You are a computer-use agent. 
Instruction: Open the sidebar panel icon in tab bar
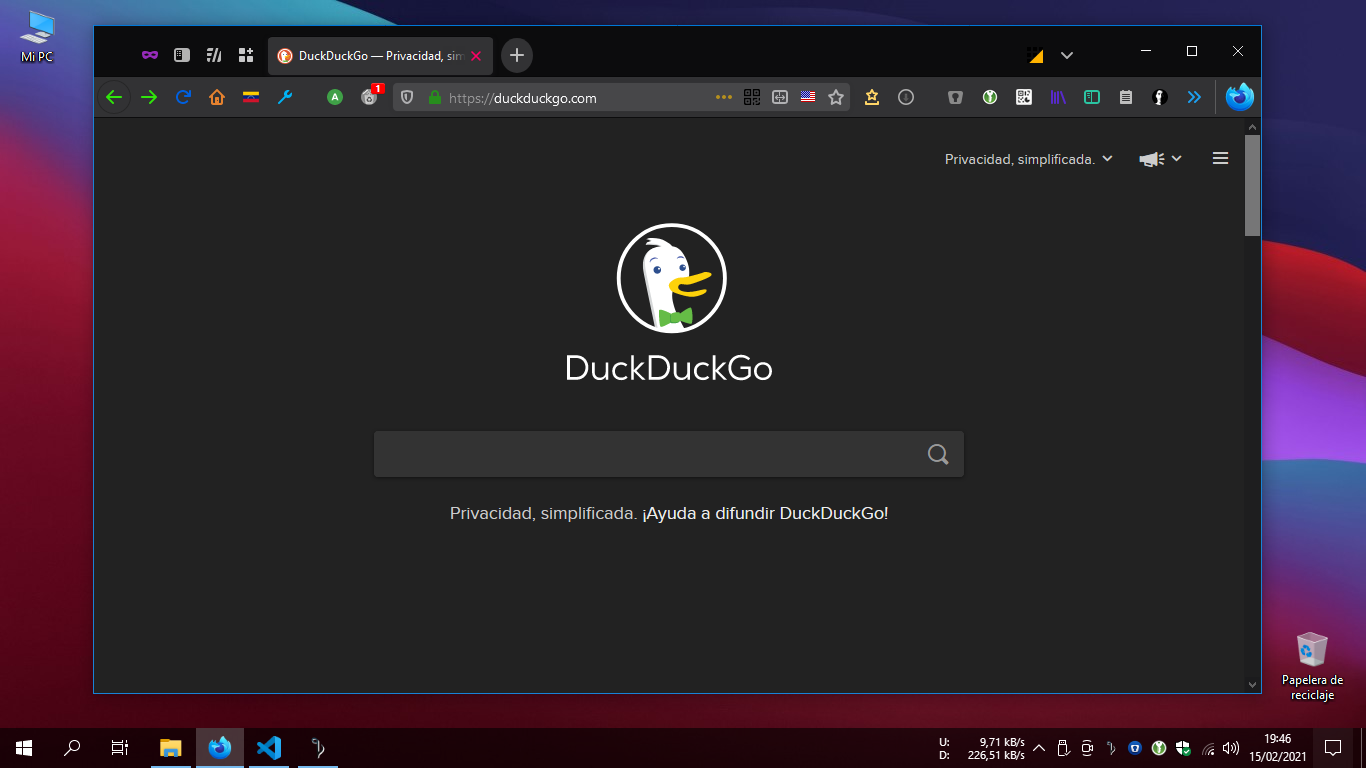tap(181, 55)
